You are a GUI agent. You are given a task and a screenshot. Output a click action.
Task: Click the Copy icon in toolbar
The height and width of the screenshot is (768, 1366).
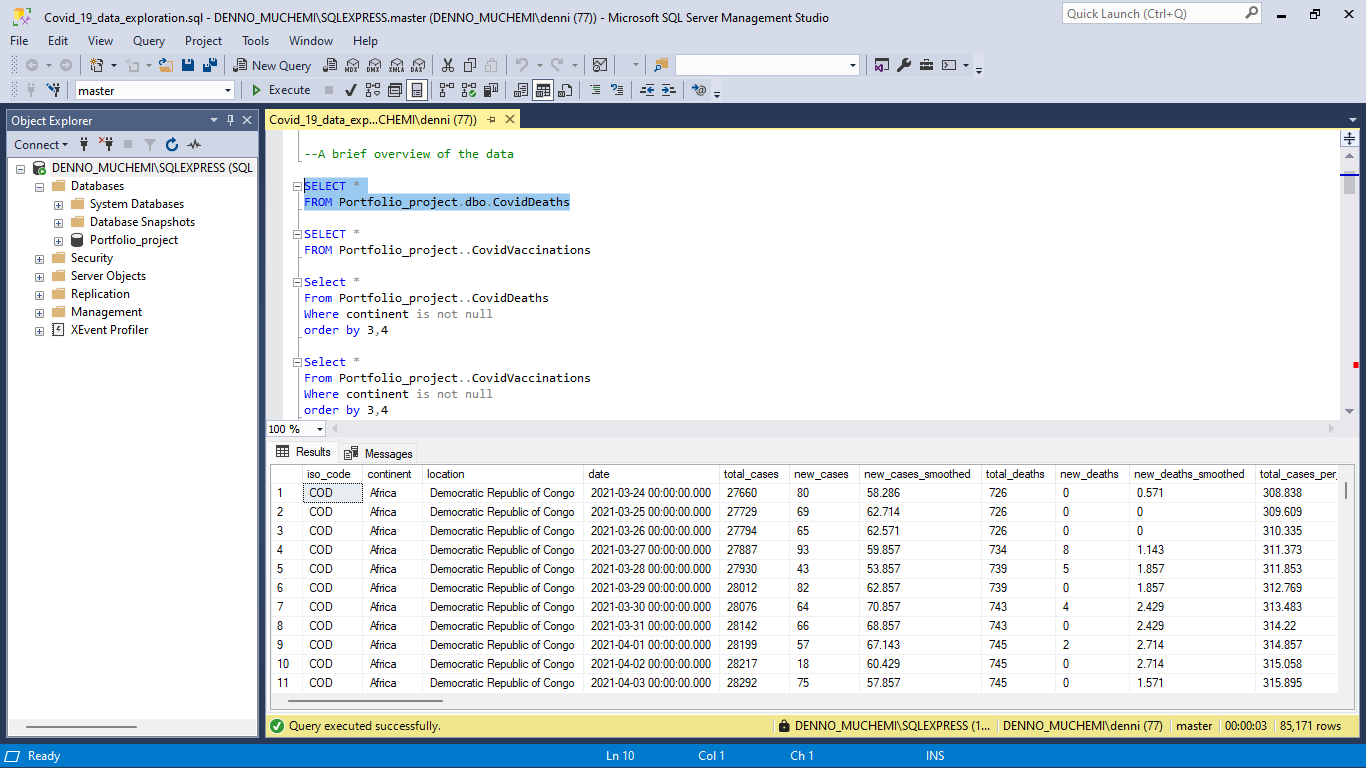coord(469,65)
